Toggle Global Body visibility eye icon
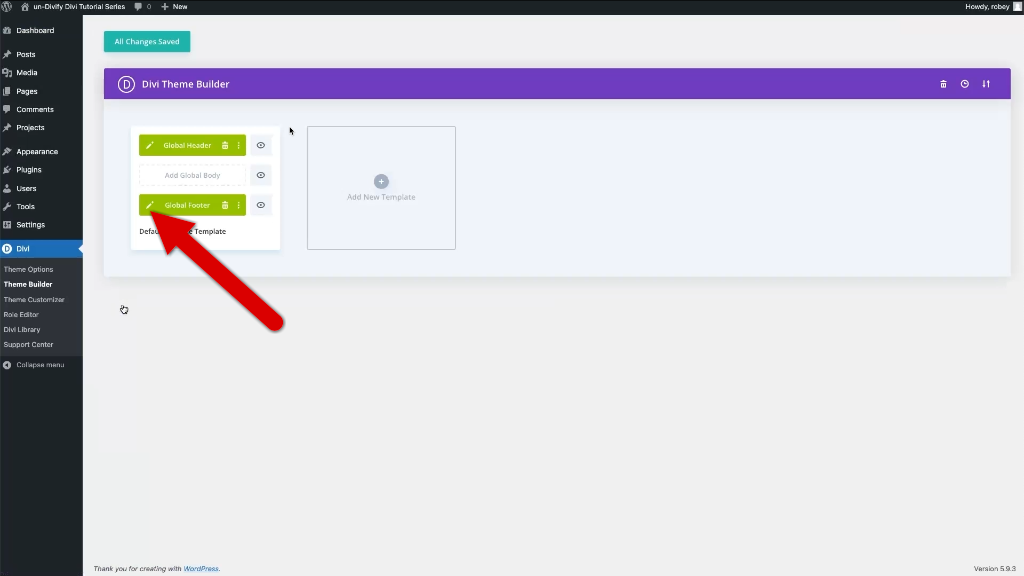 coord(261,175)
